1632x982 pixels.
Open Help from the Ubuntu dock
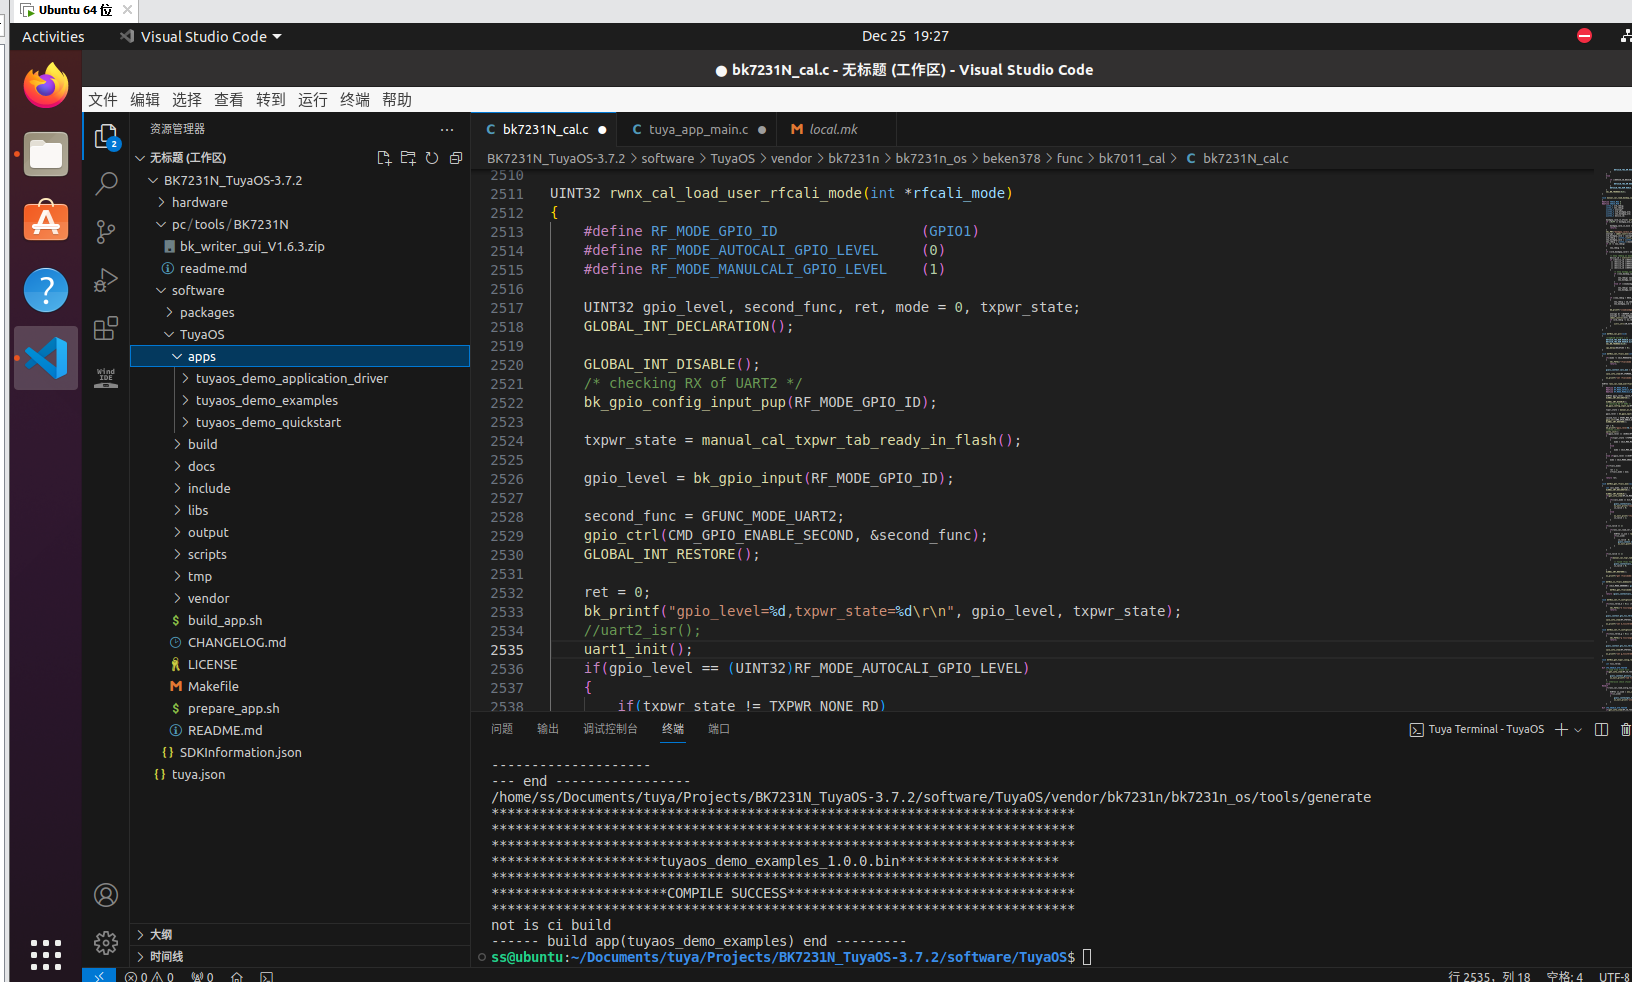[x=46, y=290]
